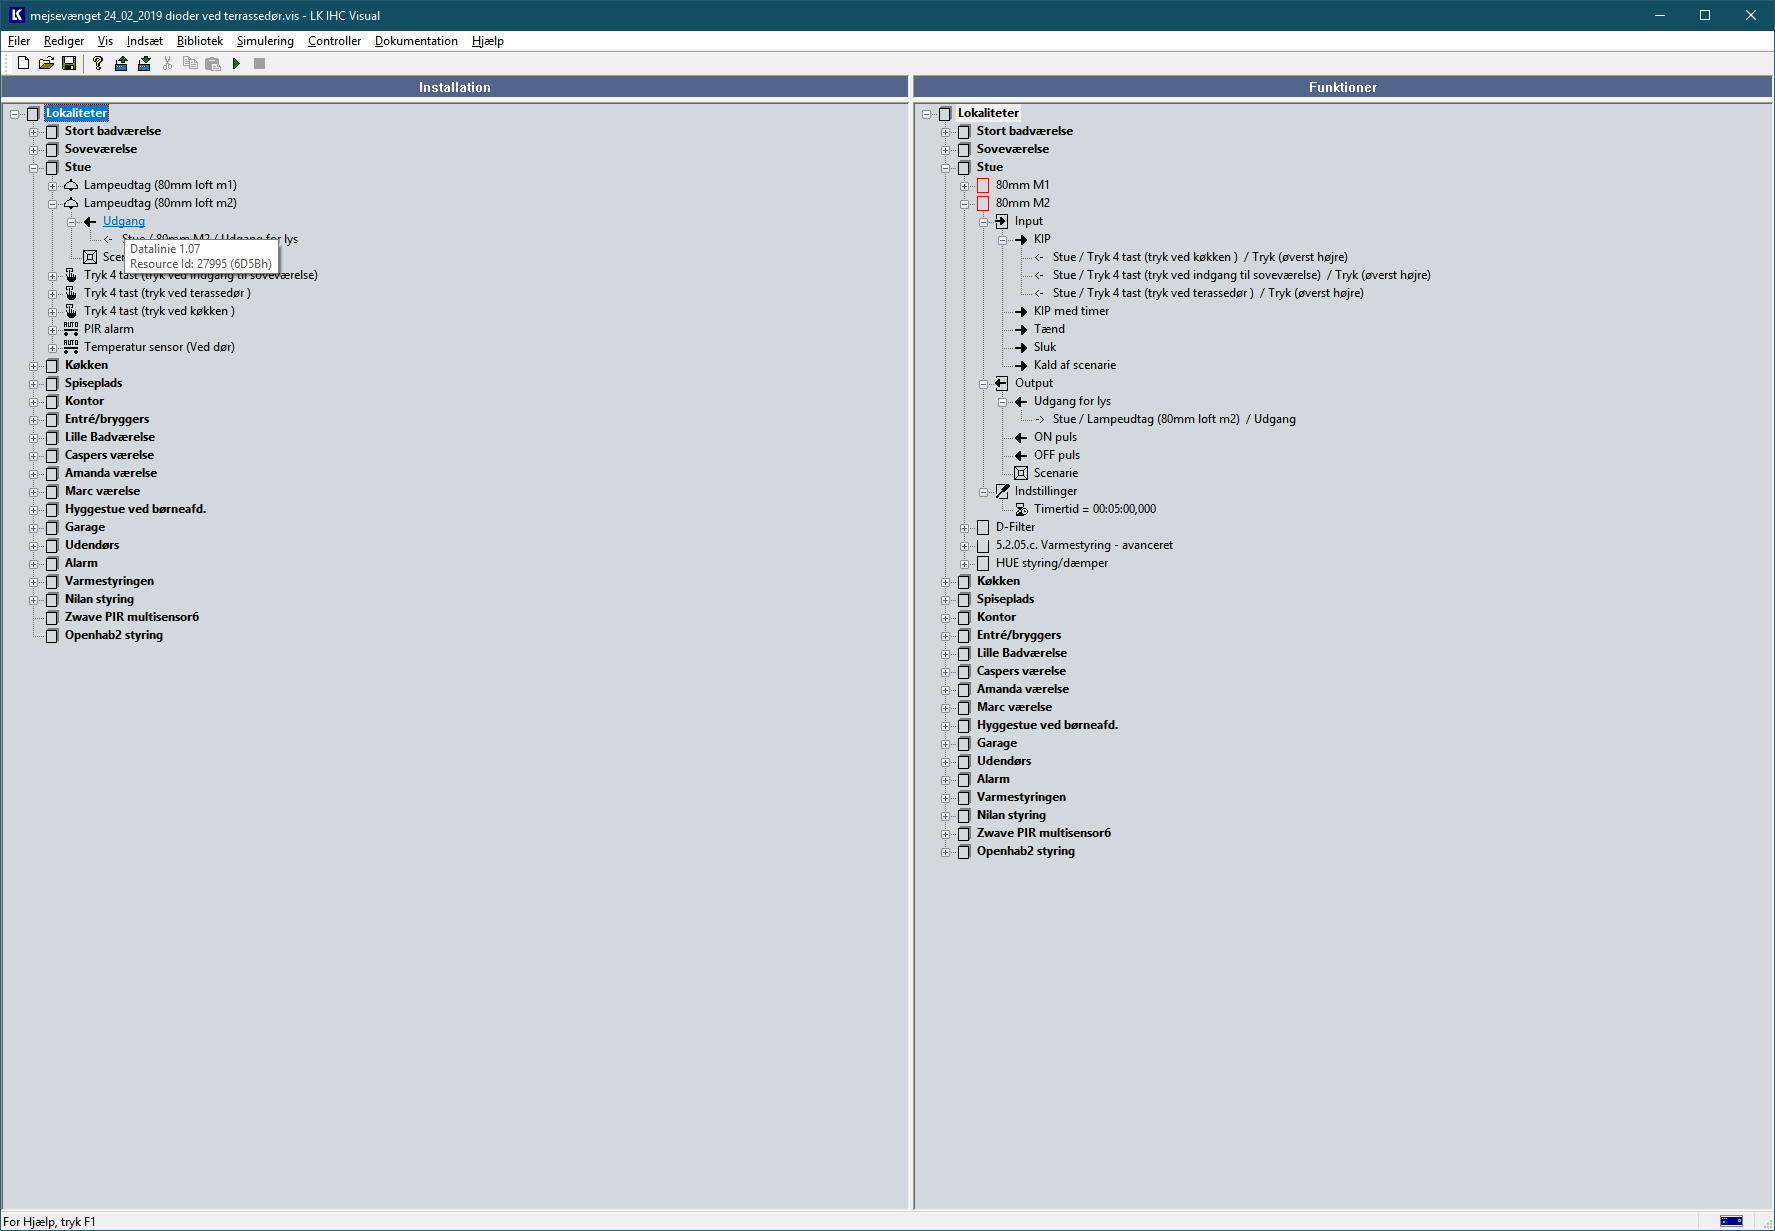
Task: Click the Open file folder icon
Action: 46,63
